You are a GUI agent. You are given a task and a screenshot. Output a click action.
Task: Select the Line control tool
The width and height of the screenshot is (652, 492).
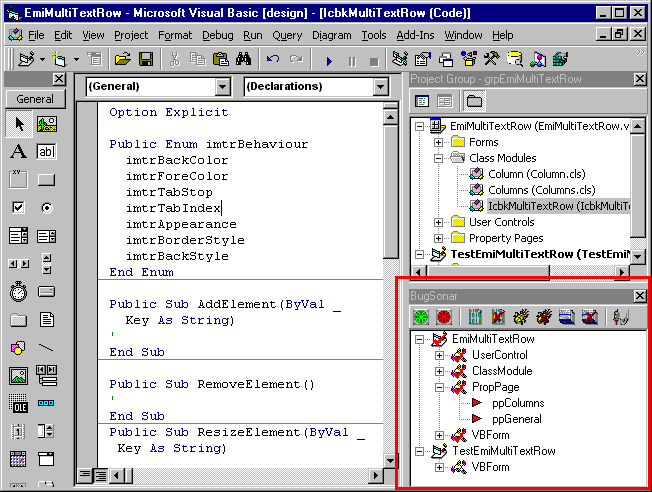click(x=47, y=347)
